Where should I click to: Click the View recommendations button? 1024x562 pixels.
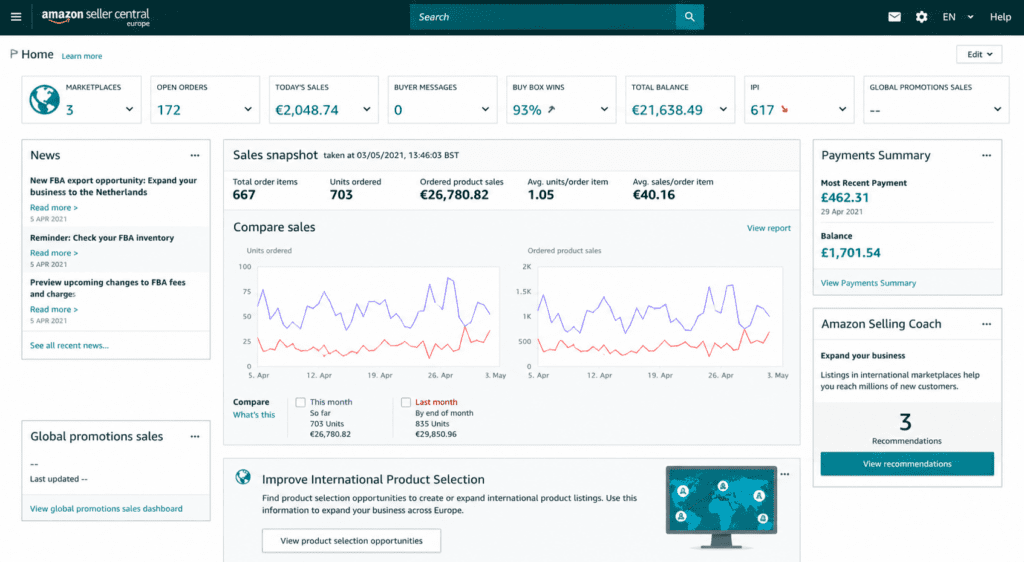[x=907, y=463]
